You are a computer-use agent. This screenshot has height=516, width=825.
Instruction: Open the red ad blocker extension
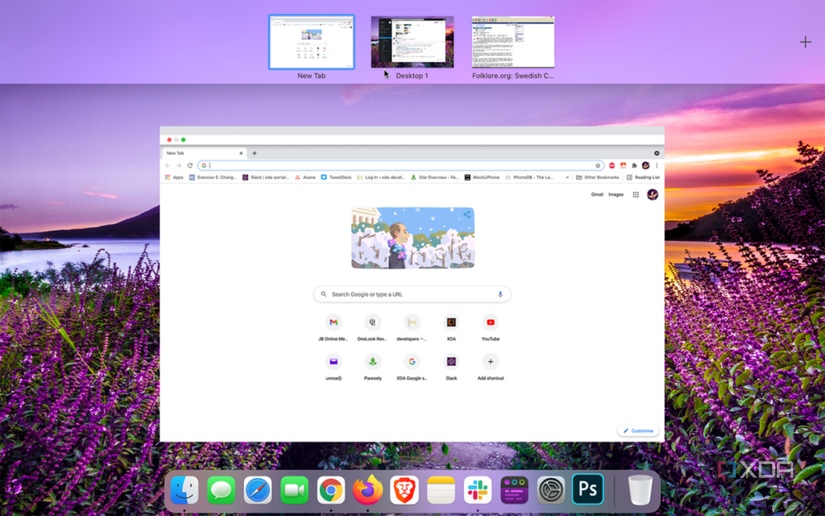[611, 165]
